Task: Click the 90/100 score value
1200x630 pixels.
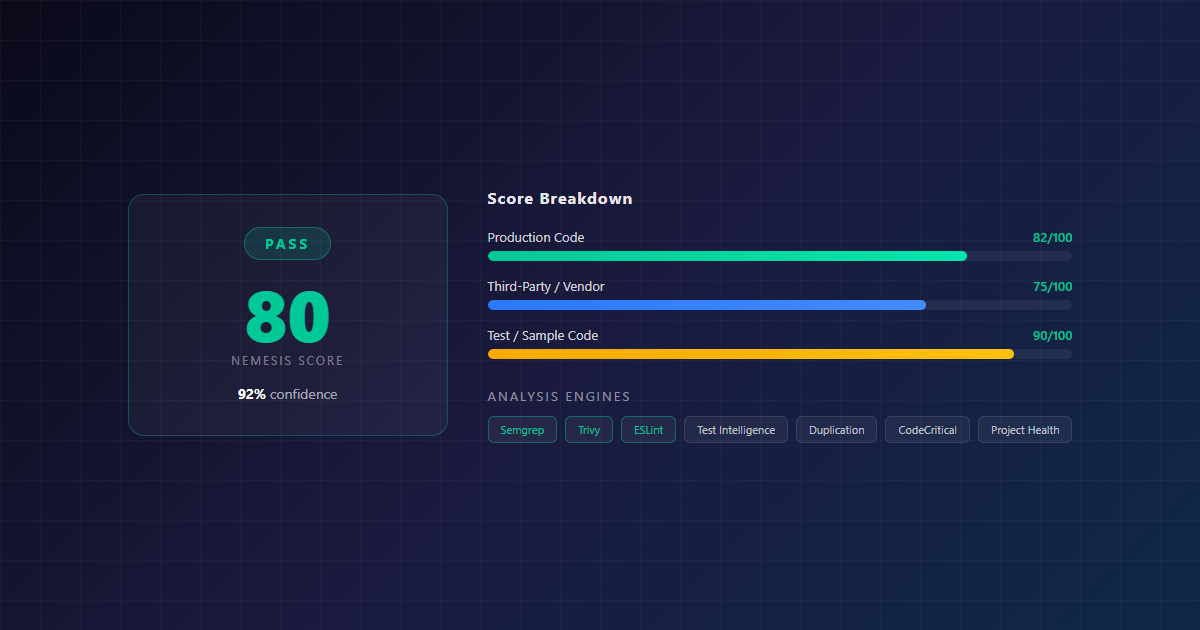Action: pyautogui.click(x=1052, y=336)
